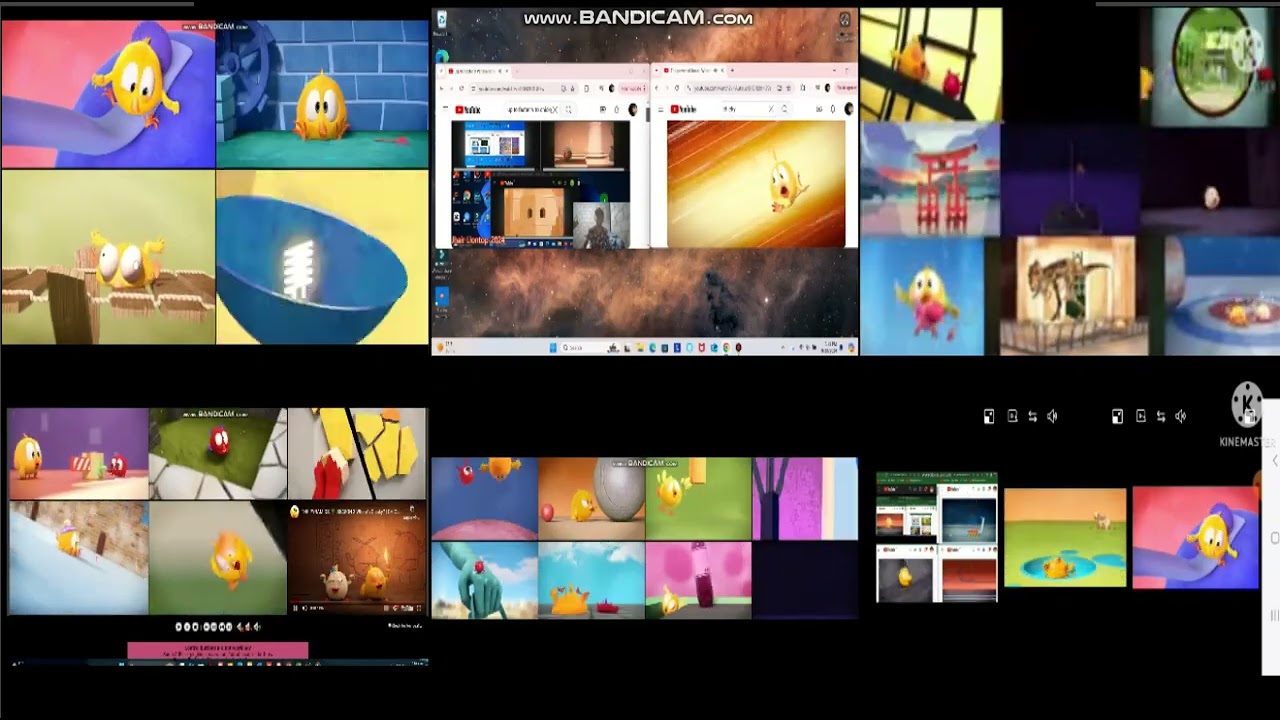Select the dinosaur skeleton clip
Viewport: 1280px width, 720px height.
coord(1074,296)
